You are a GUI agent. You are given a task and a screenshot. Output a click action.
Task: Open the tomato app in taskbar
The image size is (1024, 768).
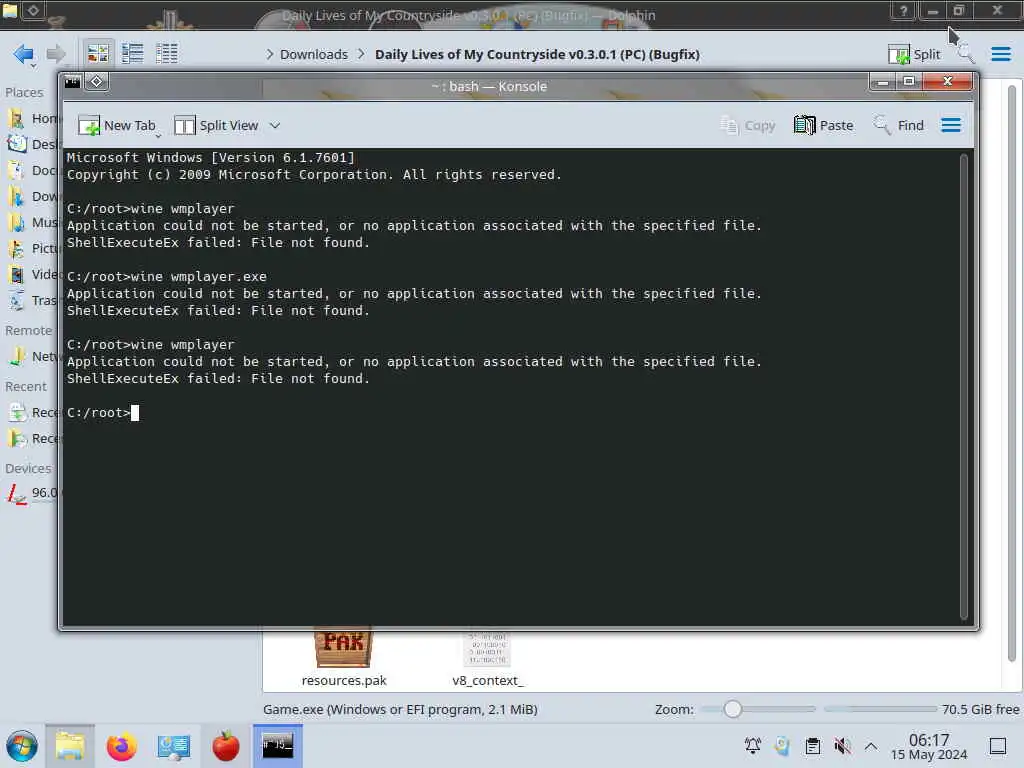(x=226, y=746)
